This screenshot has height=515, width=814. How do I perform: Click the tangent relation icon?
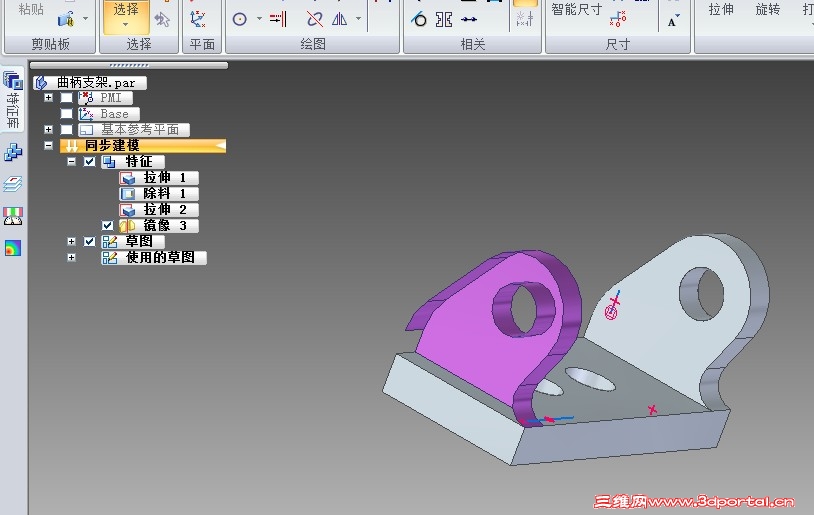[x=418, y=19]
